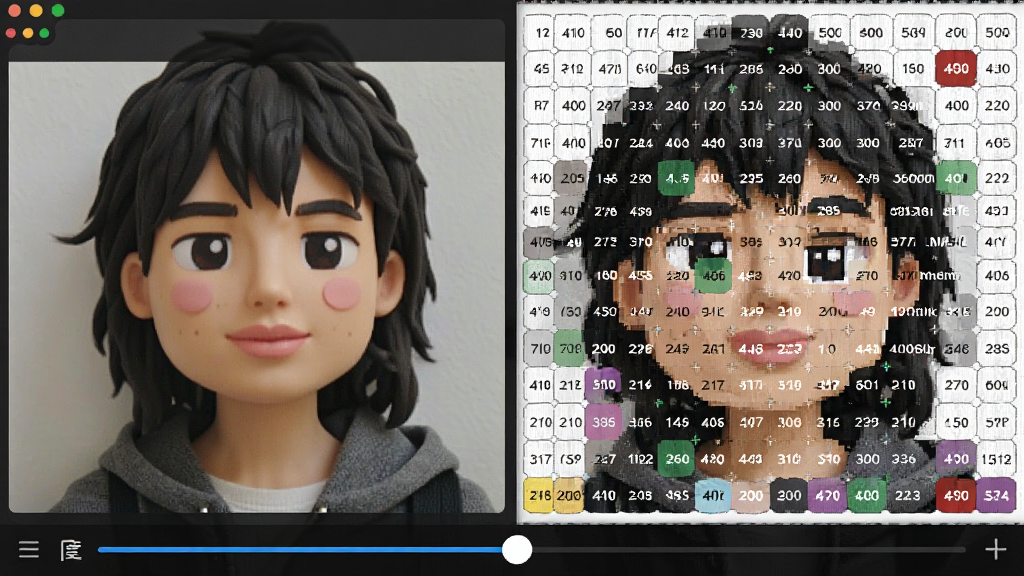Select the white 604 grid cell
1024x576 pixels.
coord(996,385)
